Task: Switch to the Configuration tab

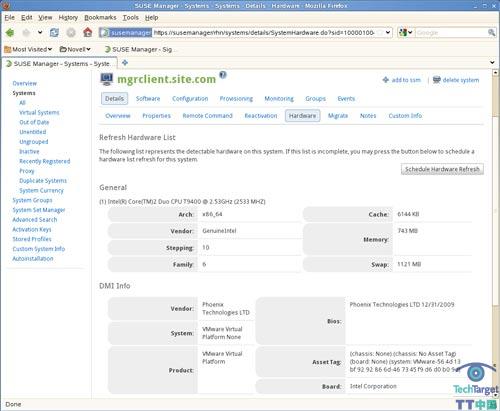Action: point(190,99)
